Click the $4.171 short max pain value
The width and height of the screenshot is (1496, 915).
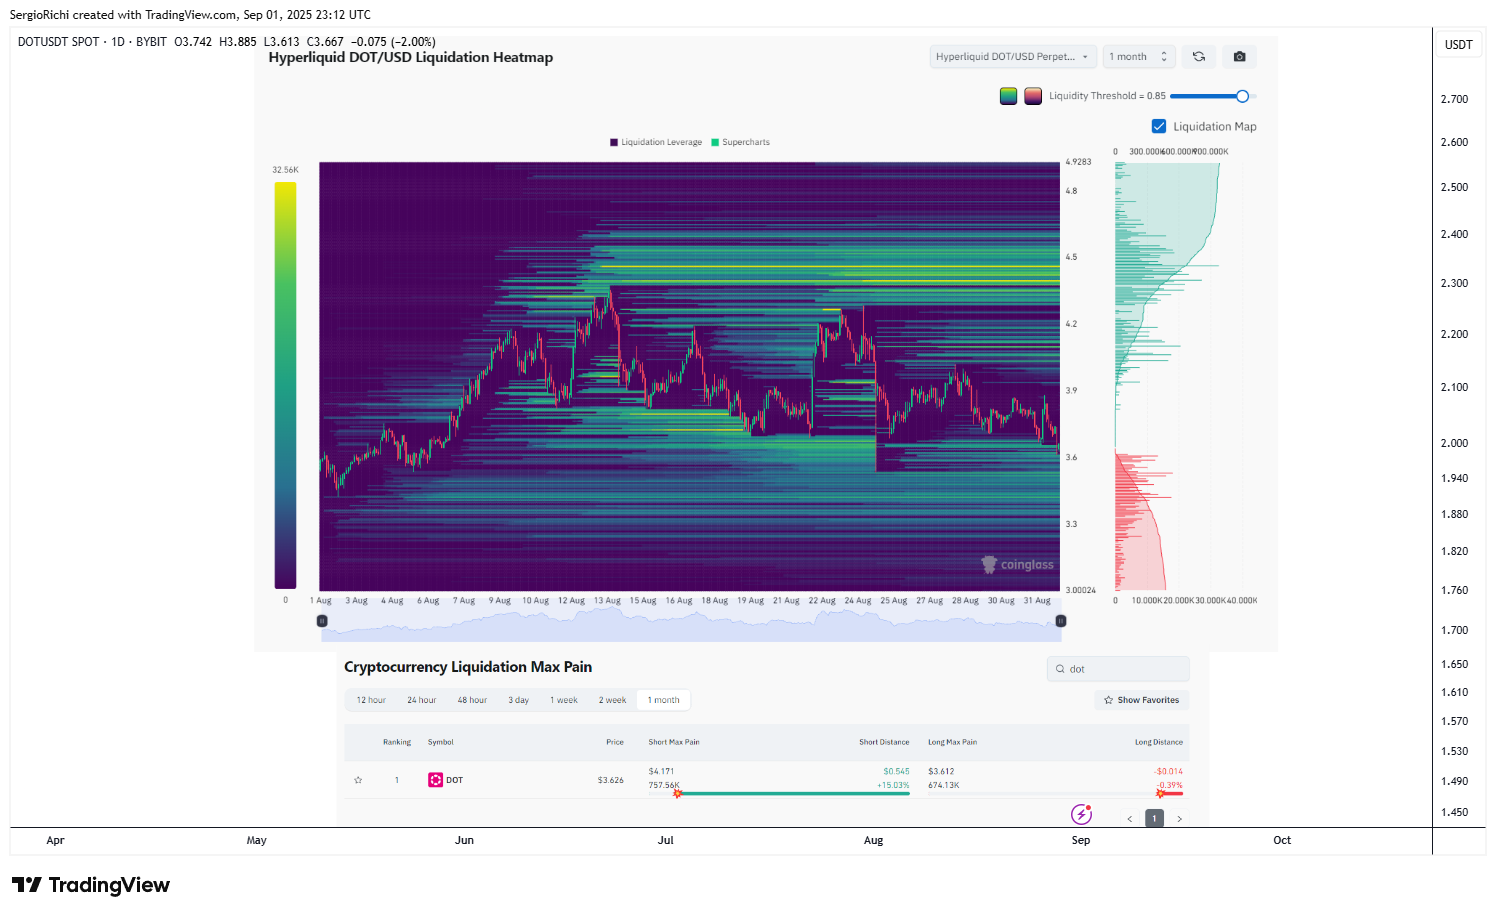661,771
